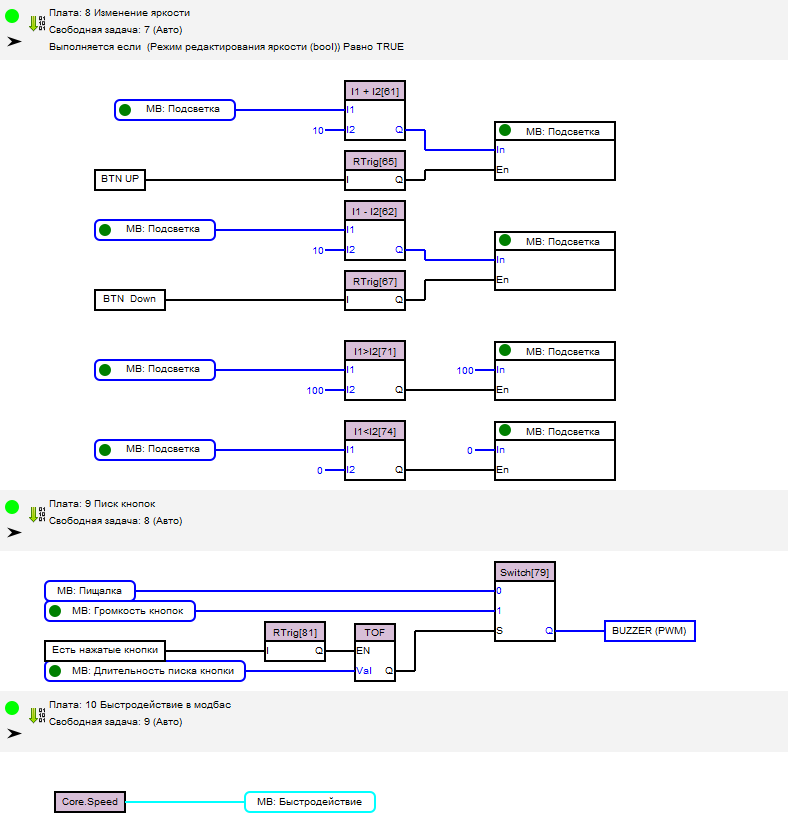Select the I1 + I2[61] adder block header
This screenshot has width=788, height=839.
[x=375, y=91]
